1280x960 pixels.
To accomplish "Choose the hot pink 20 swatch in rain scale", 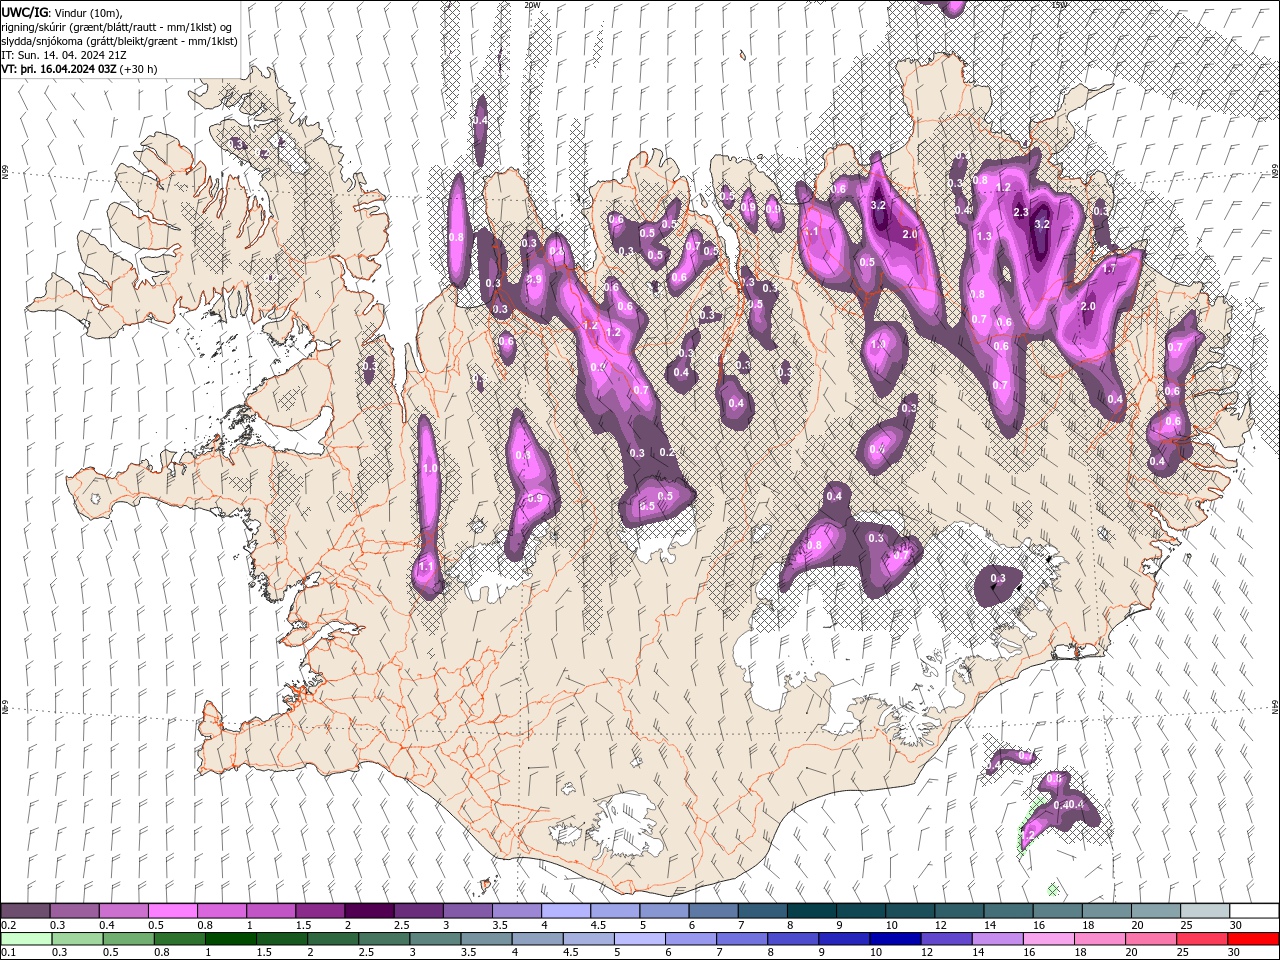I will (x=1151, y=939).
